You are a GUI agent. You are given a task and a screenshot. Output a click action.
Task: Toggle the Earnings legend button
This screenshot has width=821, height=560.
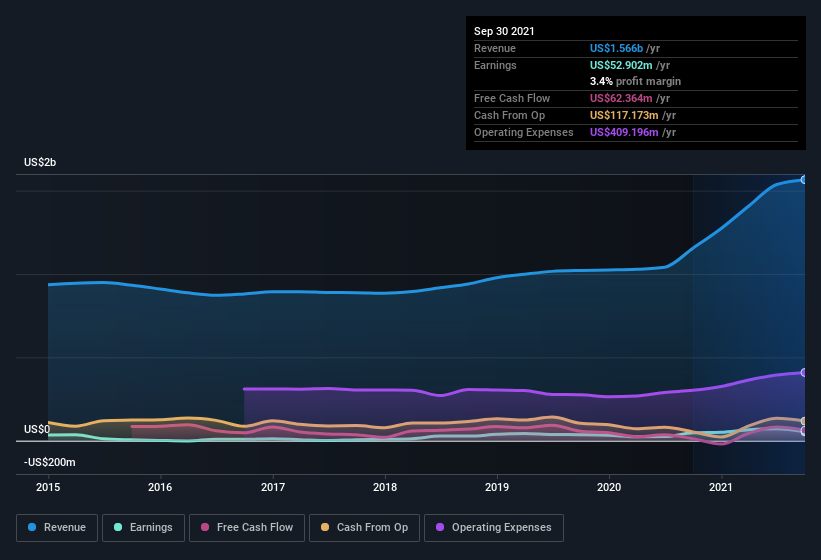click(143, 528)
